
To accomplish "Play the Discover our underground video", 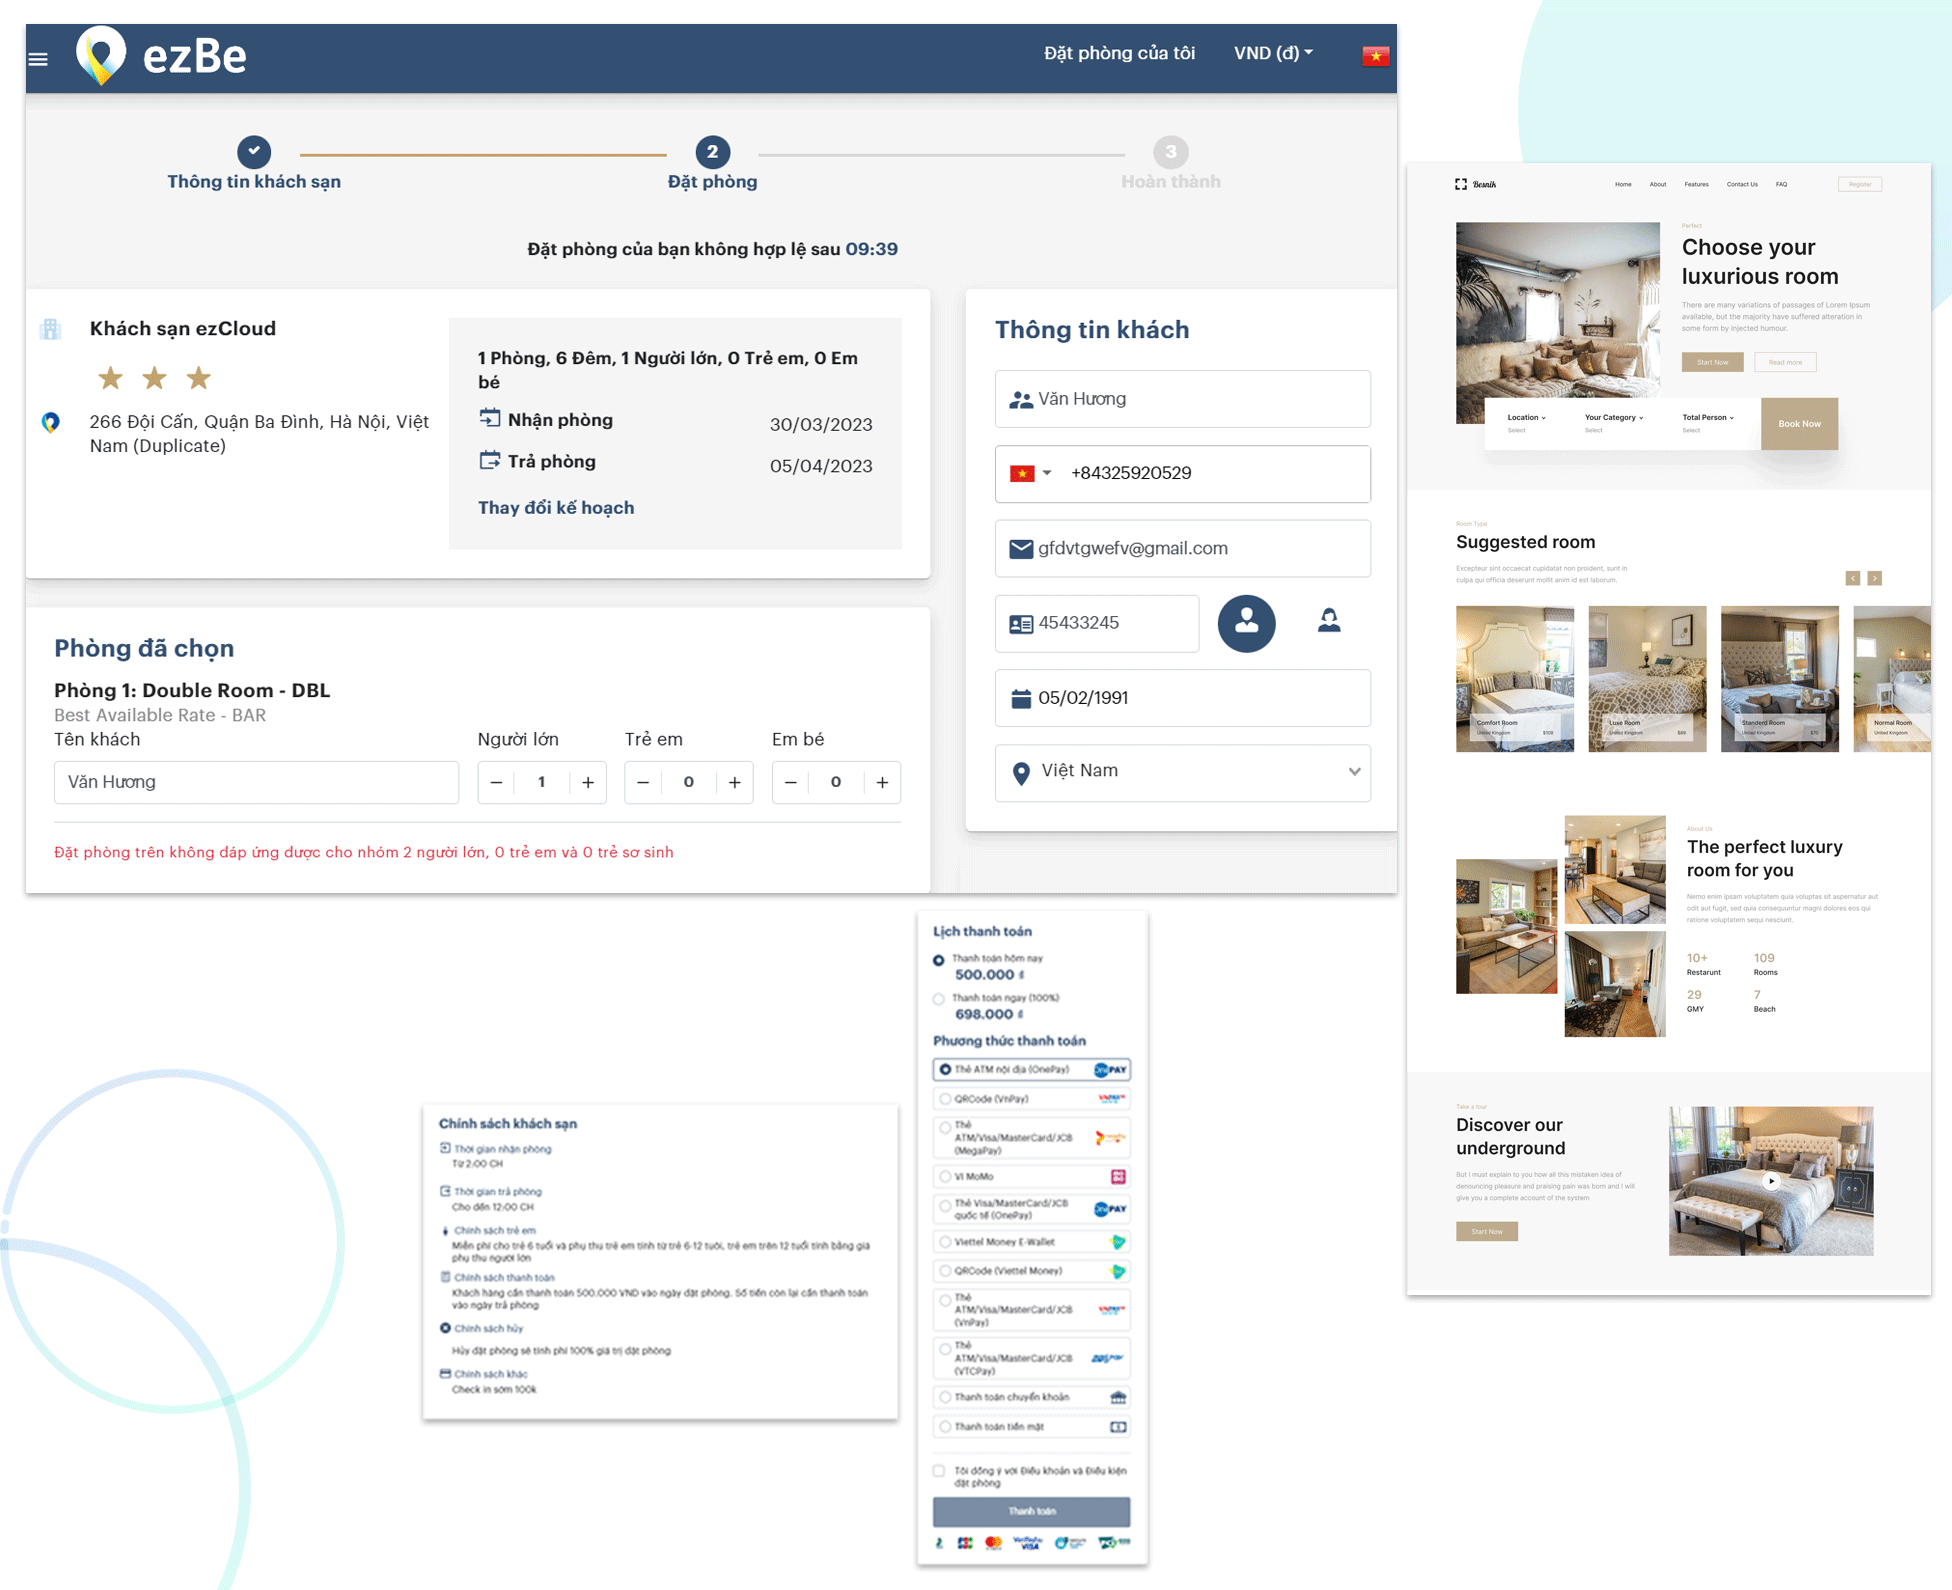I will (x=1771, y=1181).
